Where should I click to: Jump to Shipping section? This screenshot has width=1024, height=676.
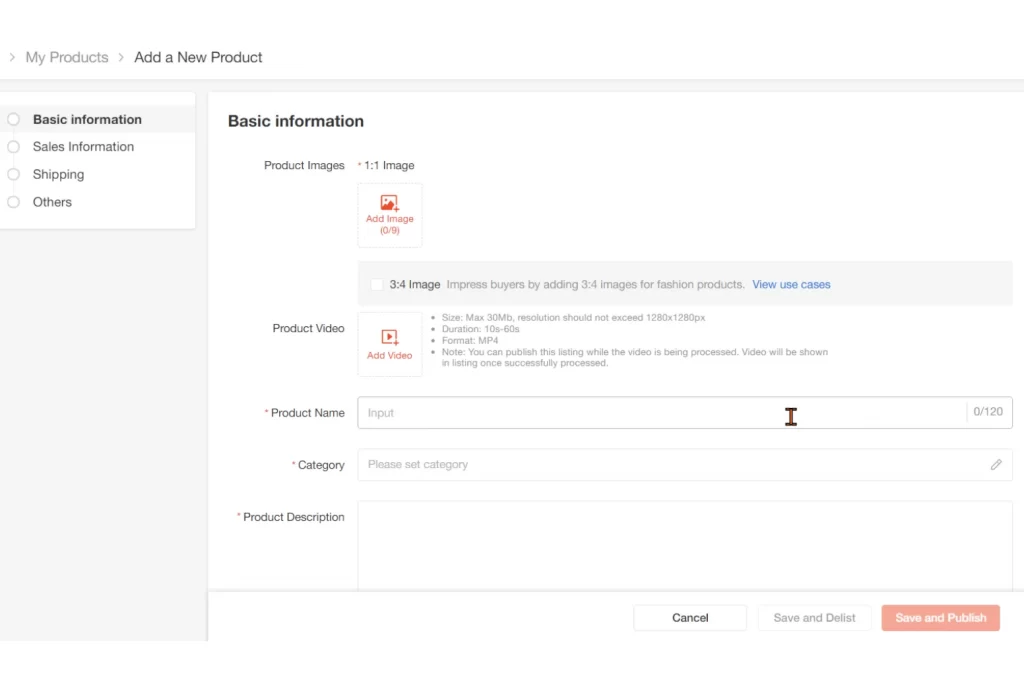(x=58, y=174)
